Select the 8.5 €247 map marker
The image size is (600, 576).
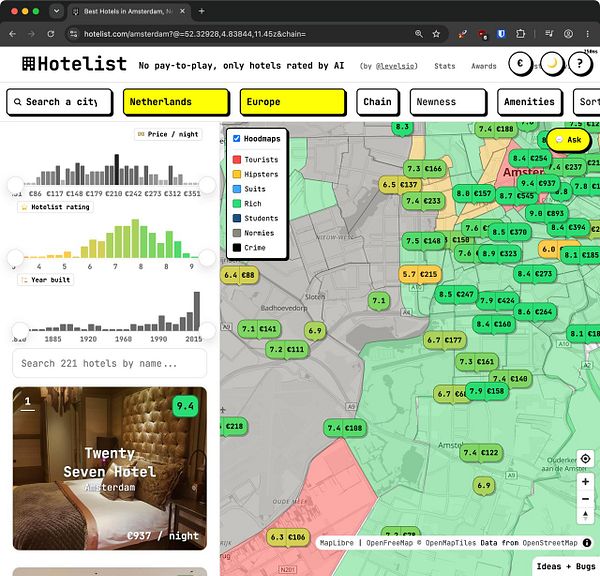click(x=456, y=295)
